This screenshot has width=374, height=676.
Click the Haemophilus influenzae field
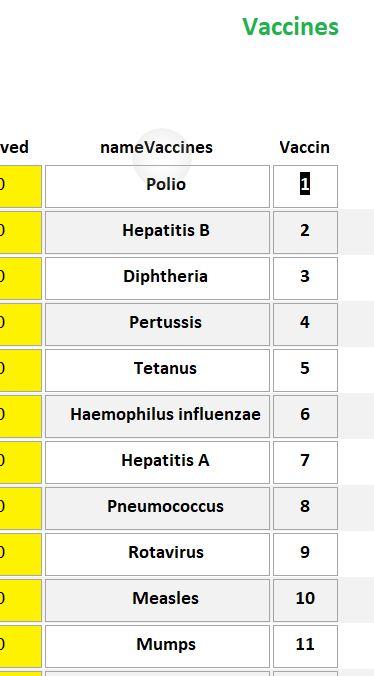click(157, 416)
